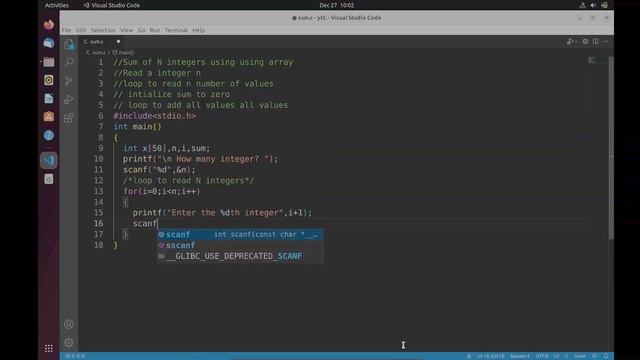Click the Run code button in editor toolbar

(x=569, y=42)
